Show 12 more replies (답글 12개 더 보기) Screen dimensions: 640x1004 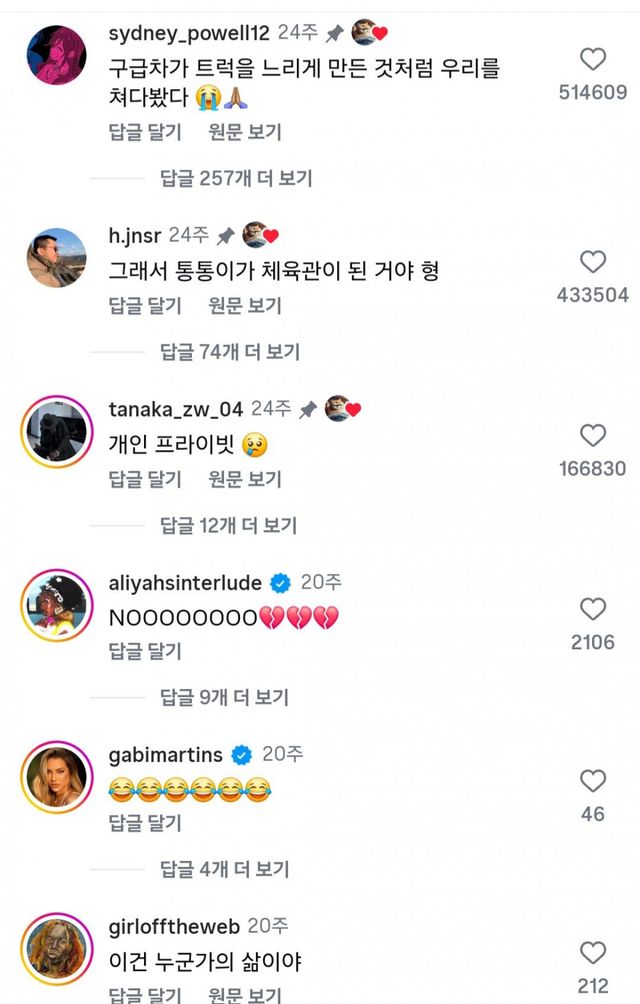pyautogui.click(x=230, y=525)
